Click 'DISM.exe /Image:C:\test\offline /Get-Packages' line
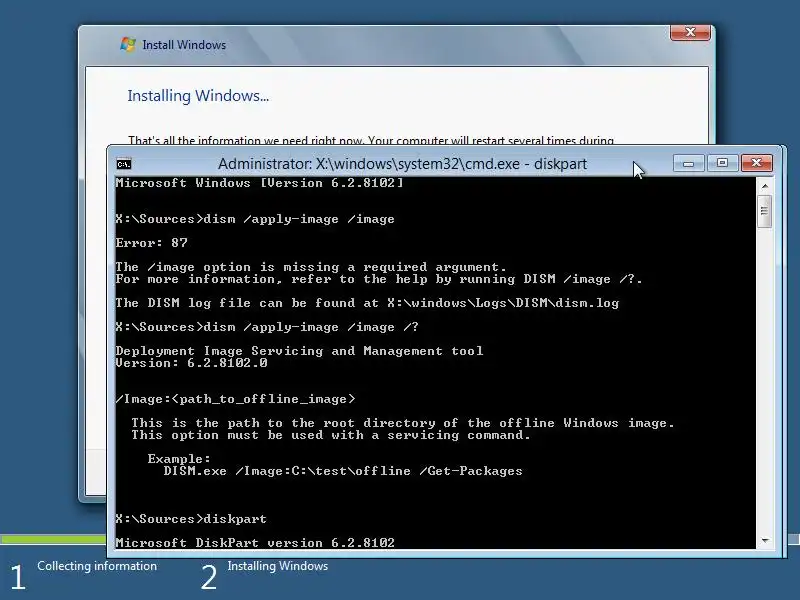This screenshot has height=600, width=800. click(x=343, y=471)
